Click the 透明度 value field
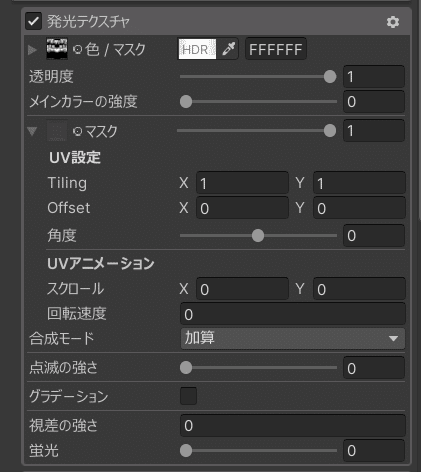 (x=374, y=77)
